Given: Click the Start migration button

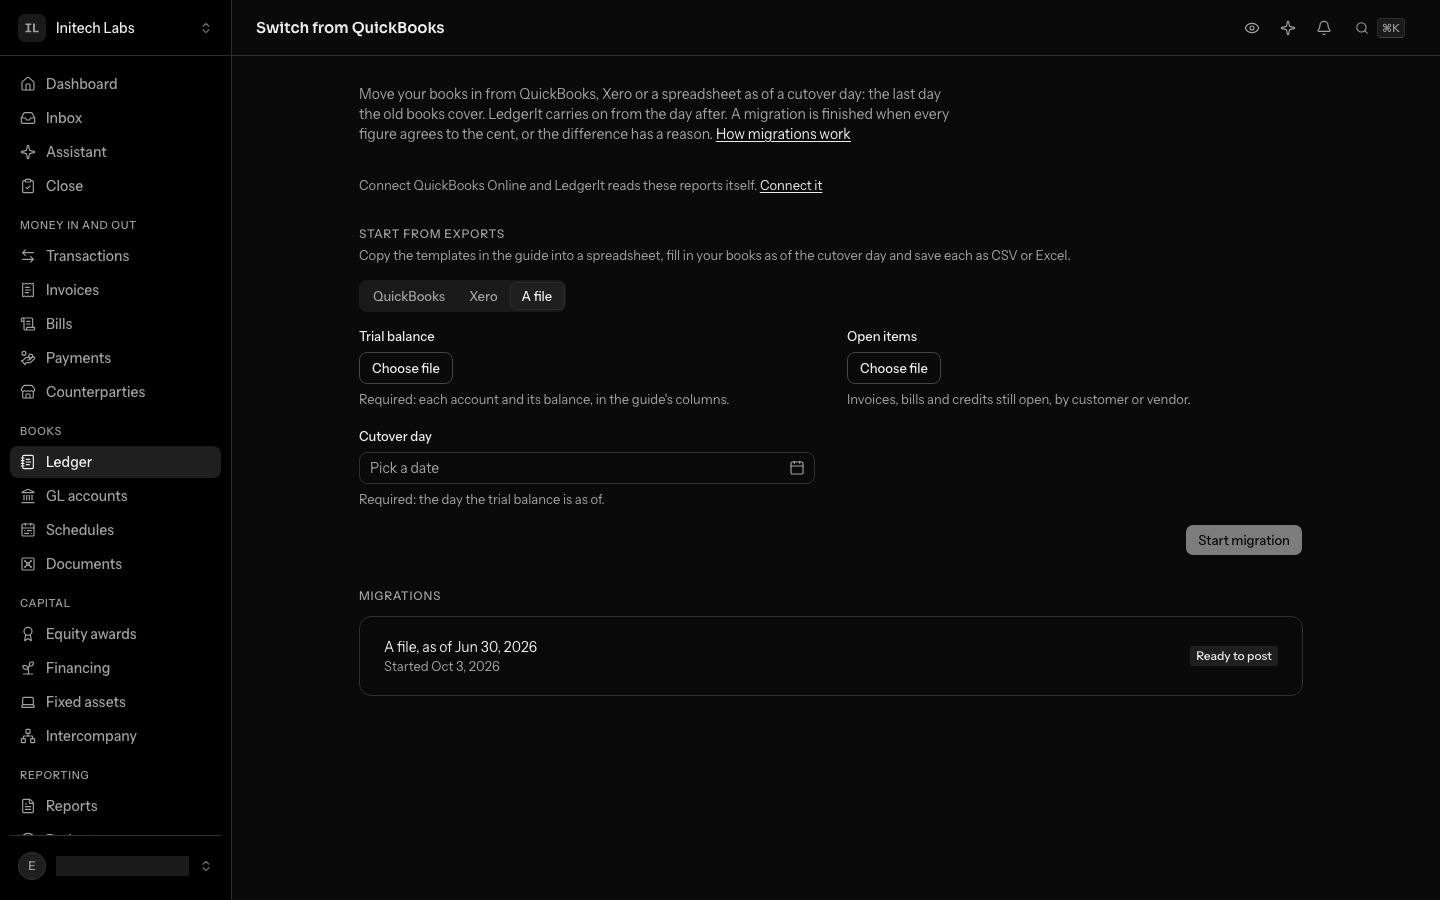Looking at the screenshot, I should click(x=1244, y=540).
